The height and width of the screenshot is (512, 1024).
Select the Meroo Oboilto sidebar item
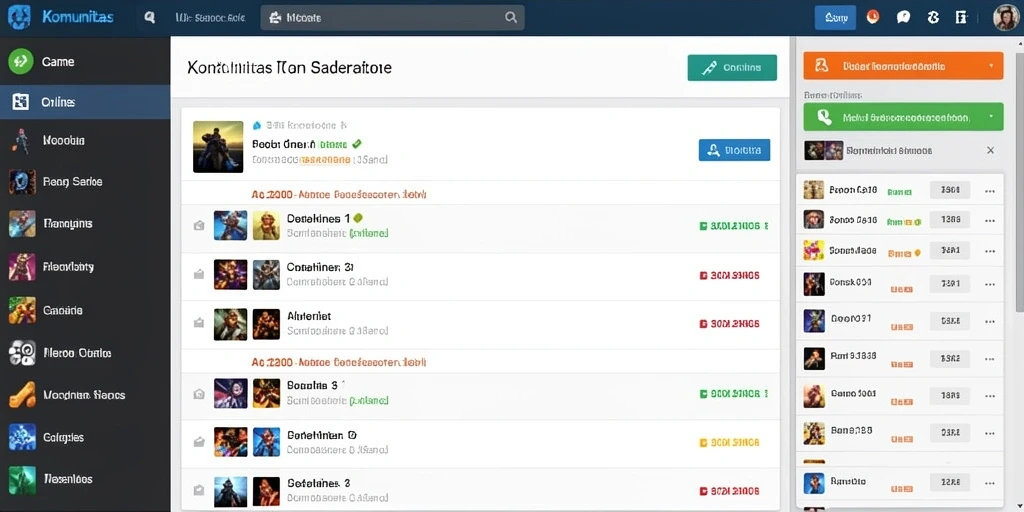coord(85,353)
